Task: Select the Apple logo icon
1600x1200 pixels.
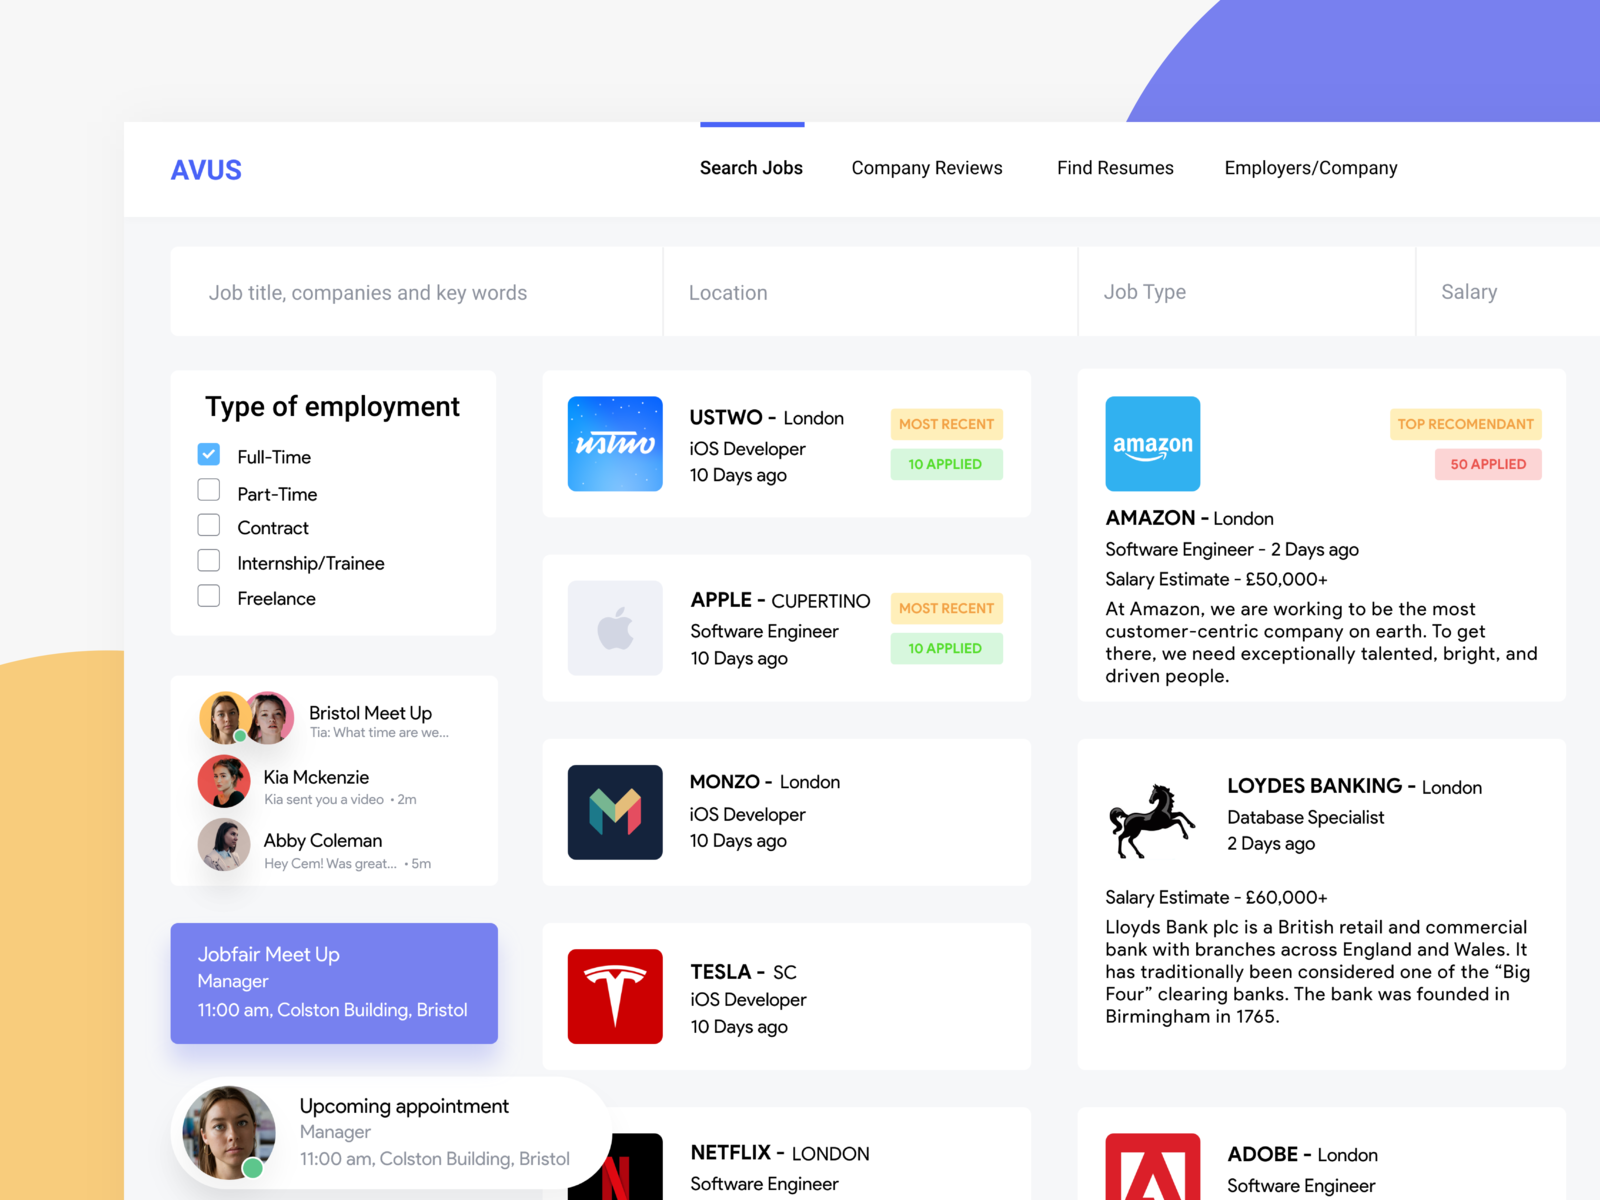Action: [614, 627]
